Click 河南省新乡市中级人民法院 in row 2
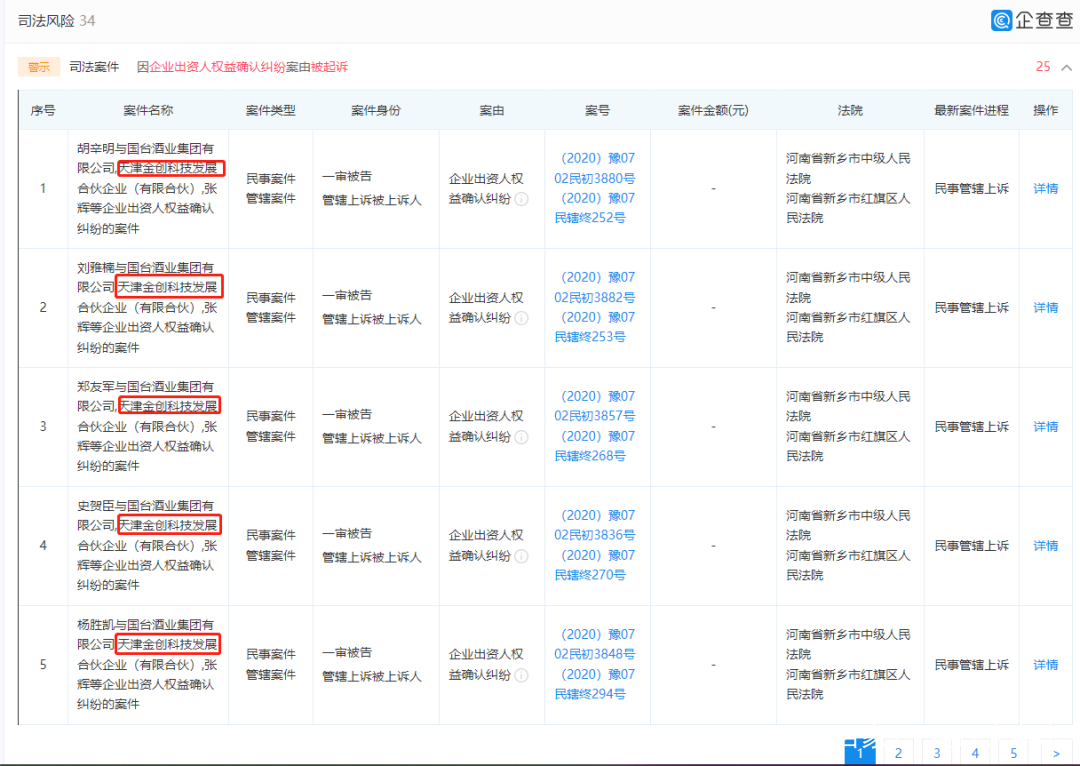 click(x=848, y=287)
